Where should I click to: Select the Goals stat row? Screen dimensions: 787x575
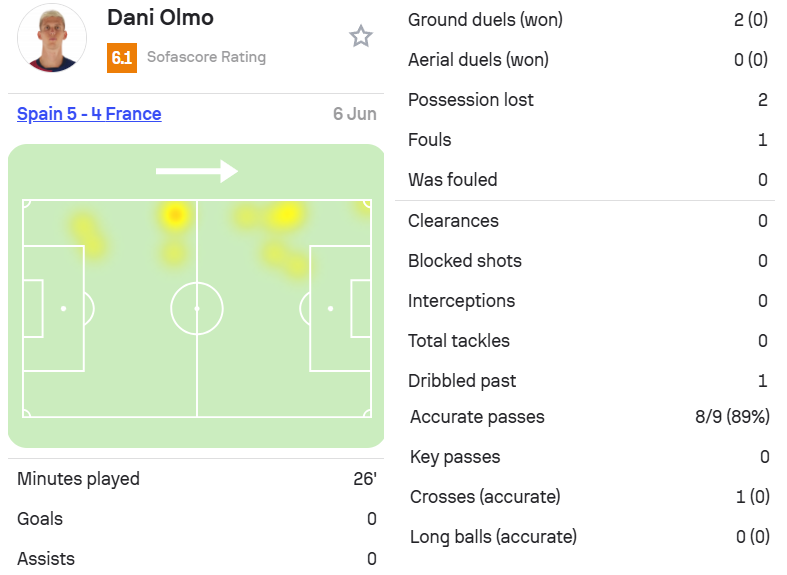click(197, 519)
